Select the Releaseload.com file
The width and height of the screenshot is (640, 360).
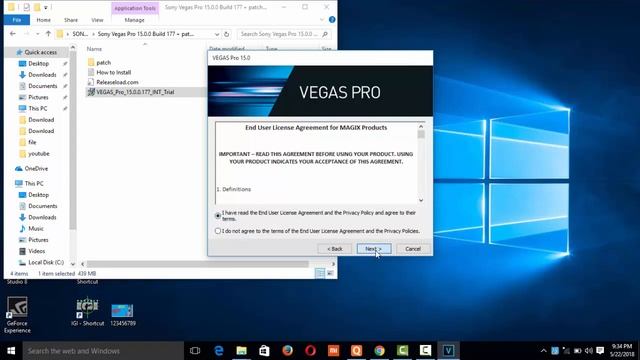117,82
